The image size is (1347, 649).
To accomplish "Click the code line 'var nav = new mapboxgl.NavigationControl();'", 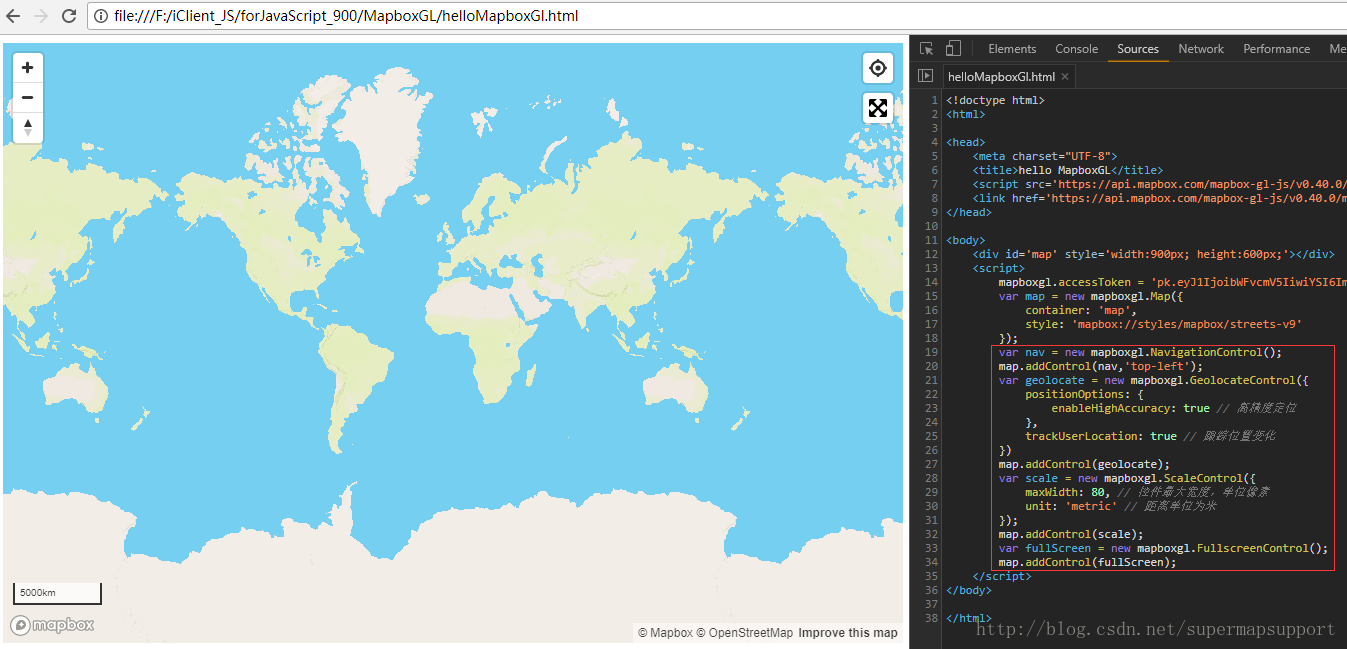I will (1140, 352).
